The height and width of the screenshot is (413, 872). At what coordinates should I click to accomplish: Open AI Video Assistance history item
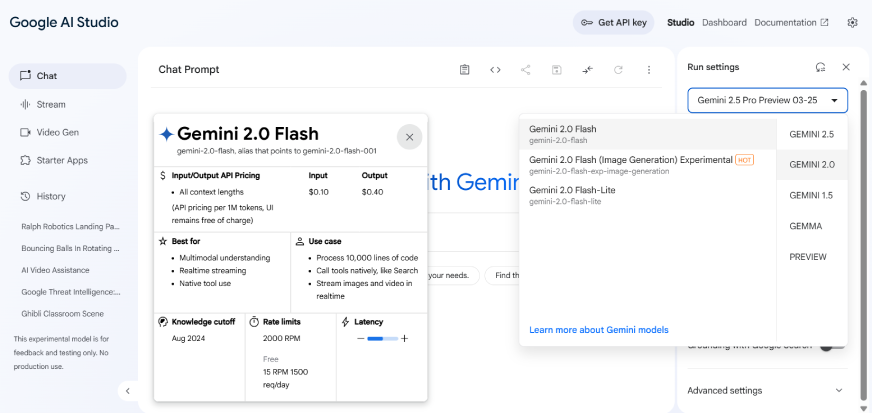(x=55, y=270)
